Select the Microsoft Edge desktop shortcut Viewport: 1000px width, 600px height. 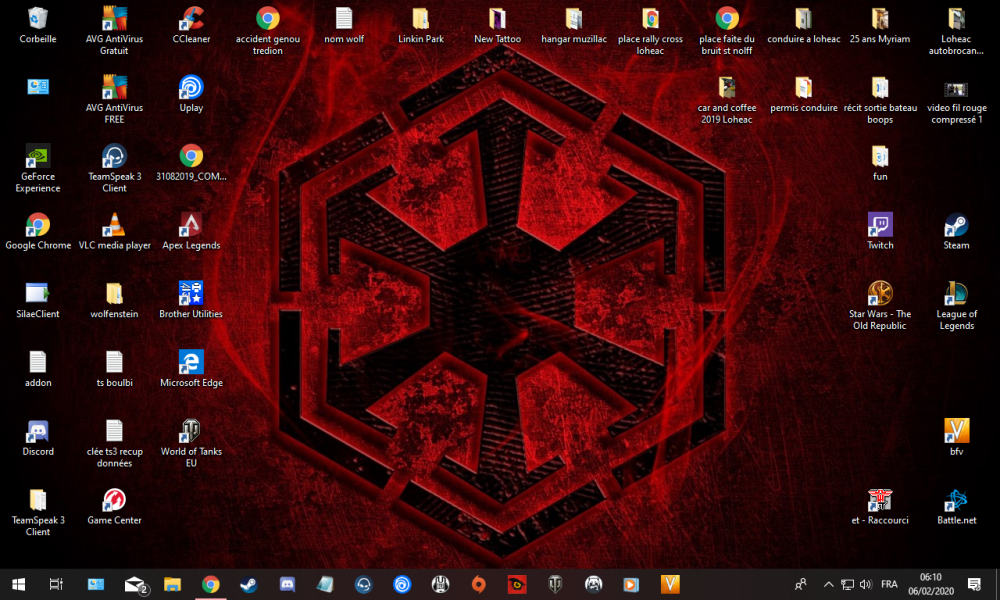(x=191, y=370)
